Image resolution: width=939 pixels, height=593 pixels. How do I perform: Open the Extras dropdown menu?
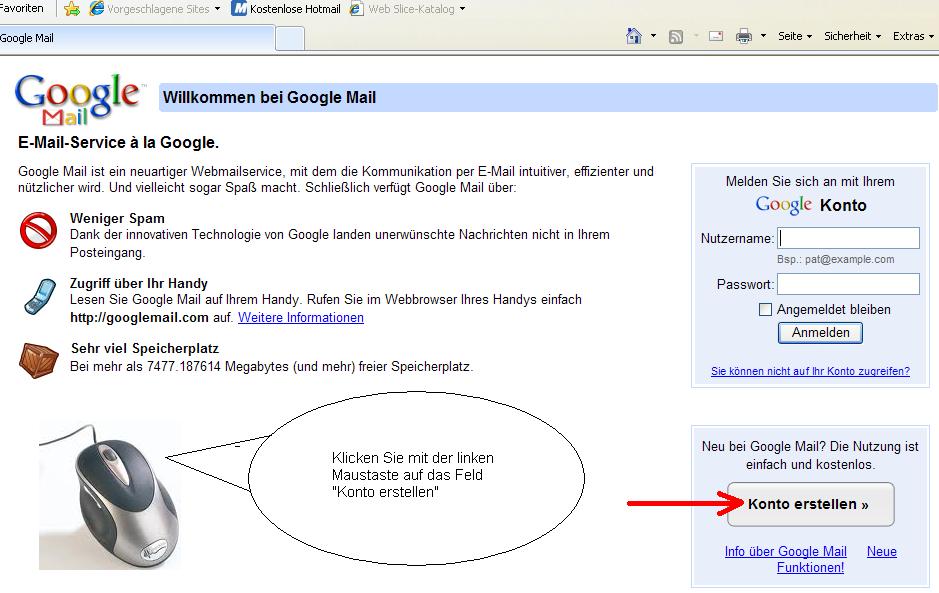click(x=913, y=36)
